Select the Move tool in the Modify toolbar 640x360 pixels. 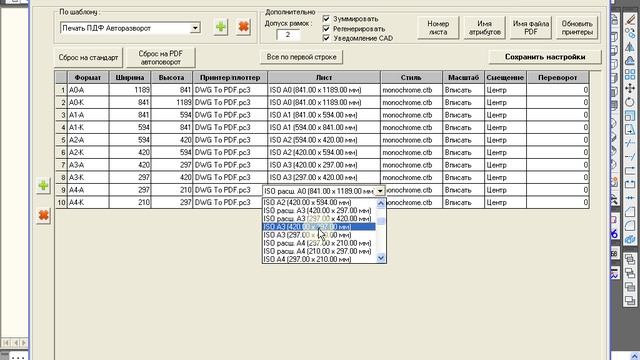[630, 88]
